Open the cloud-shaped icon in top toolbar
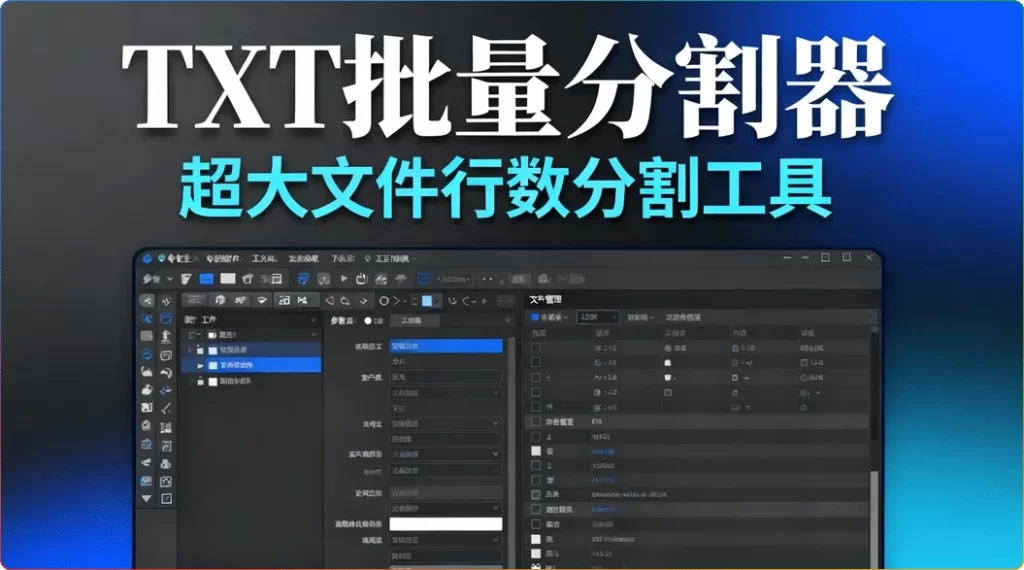Viewport: 1024px width, 570px height. tap(401, 279)
